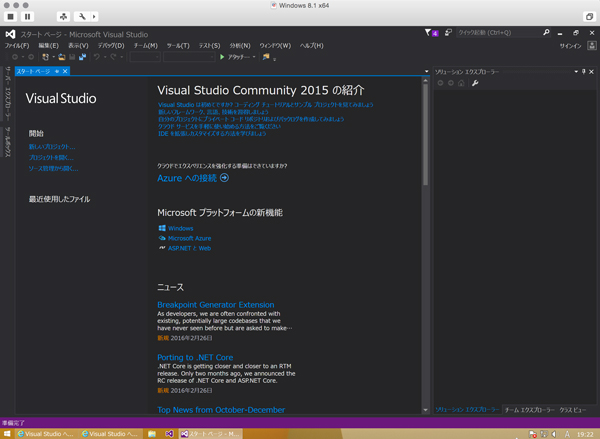
Task: Click the Navigate Backward toolbar icon
Action: 15,57
